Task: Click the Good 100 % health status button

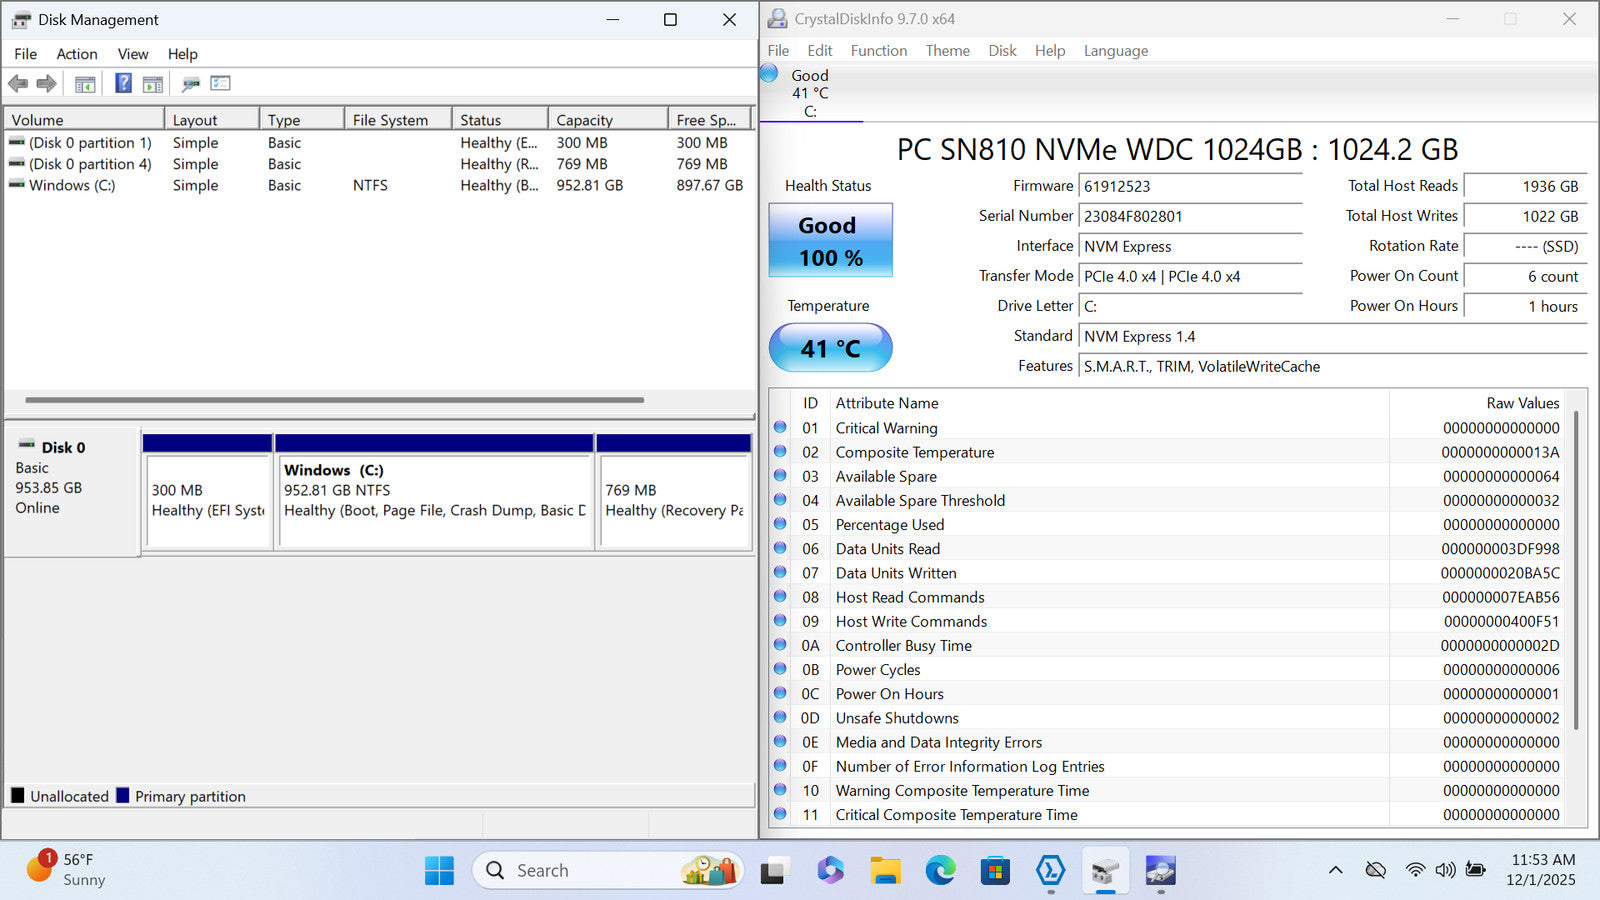Action: (830, 241)
